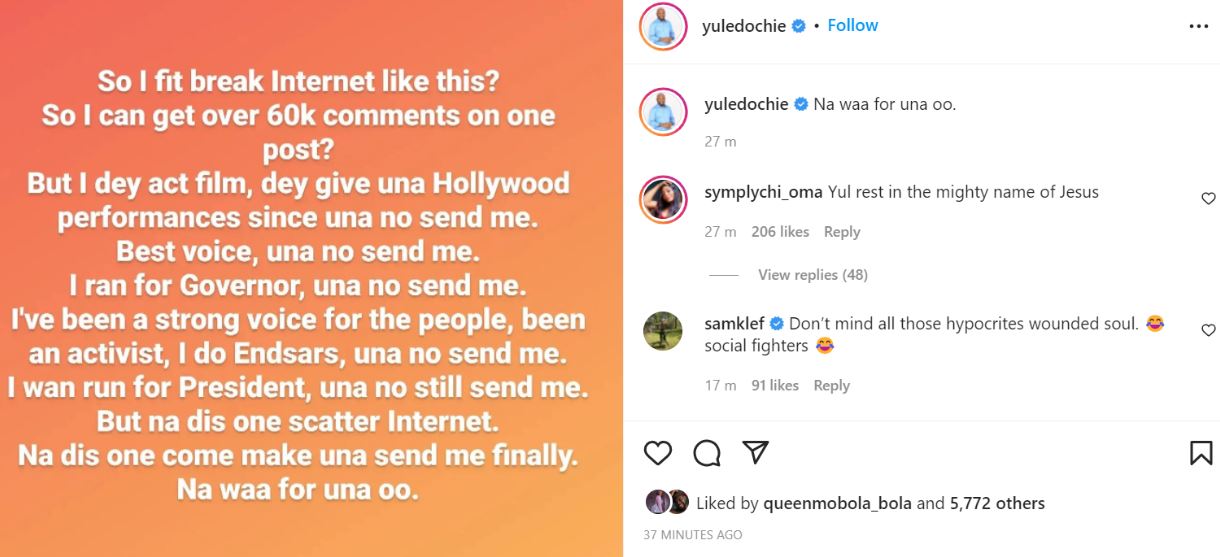Open symplychi_oma's profile avatar

coord(662,200)
